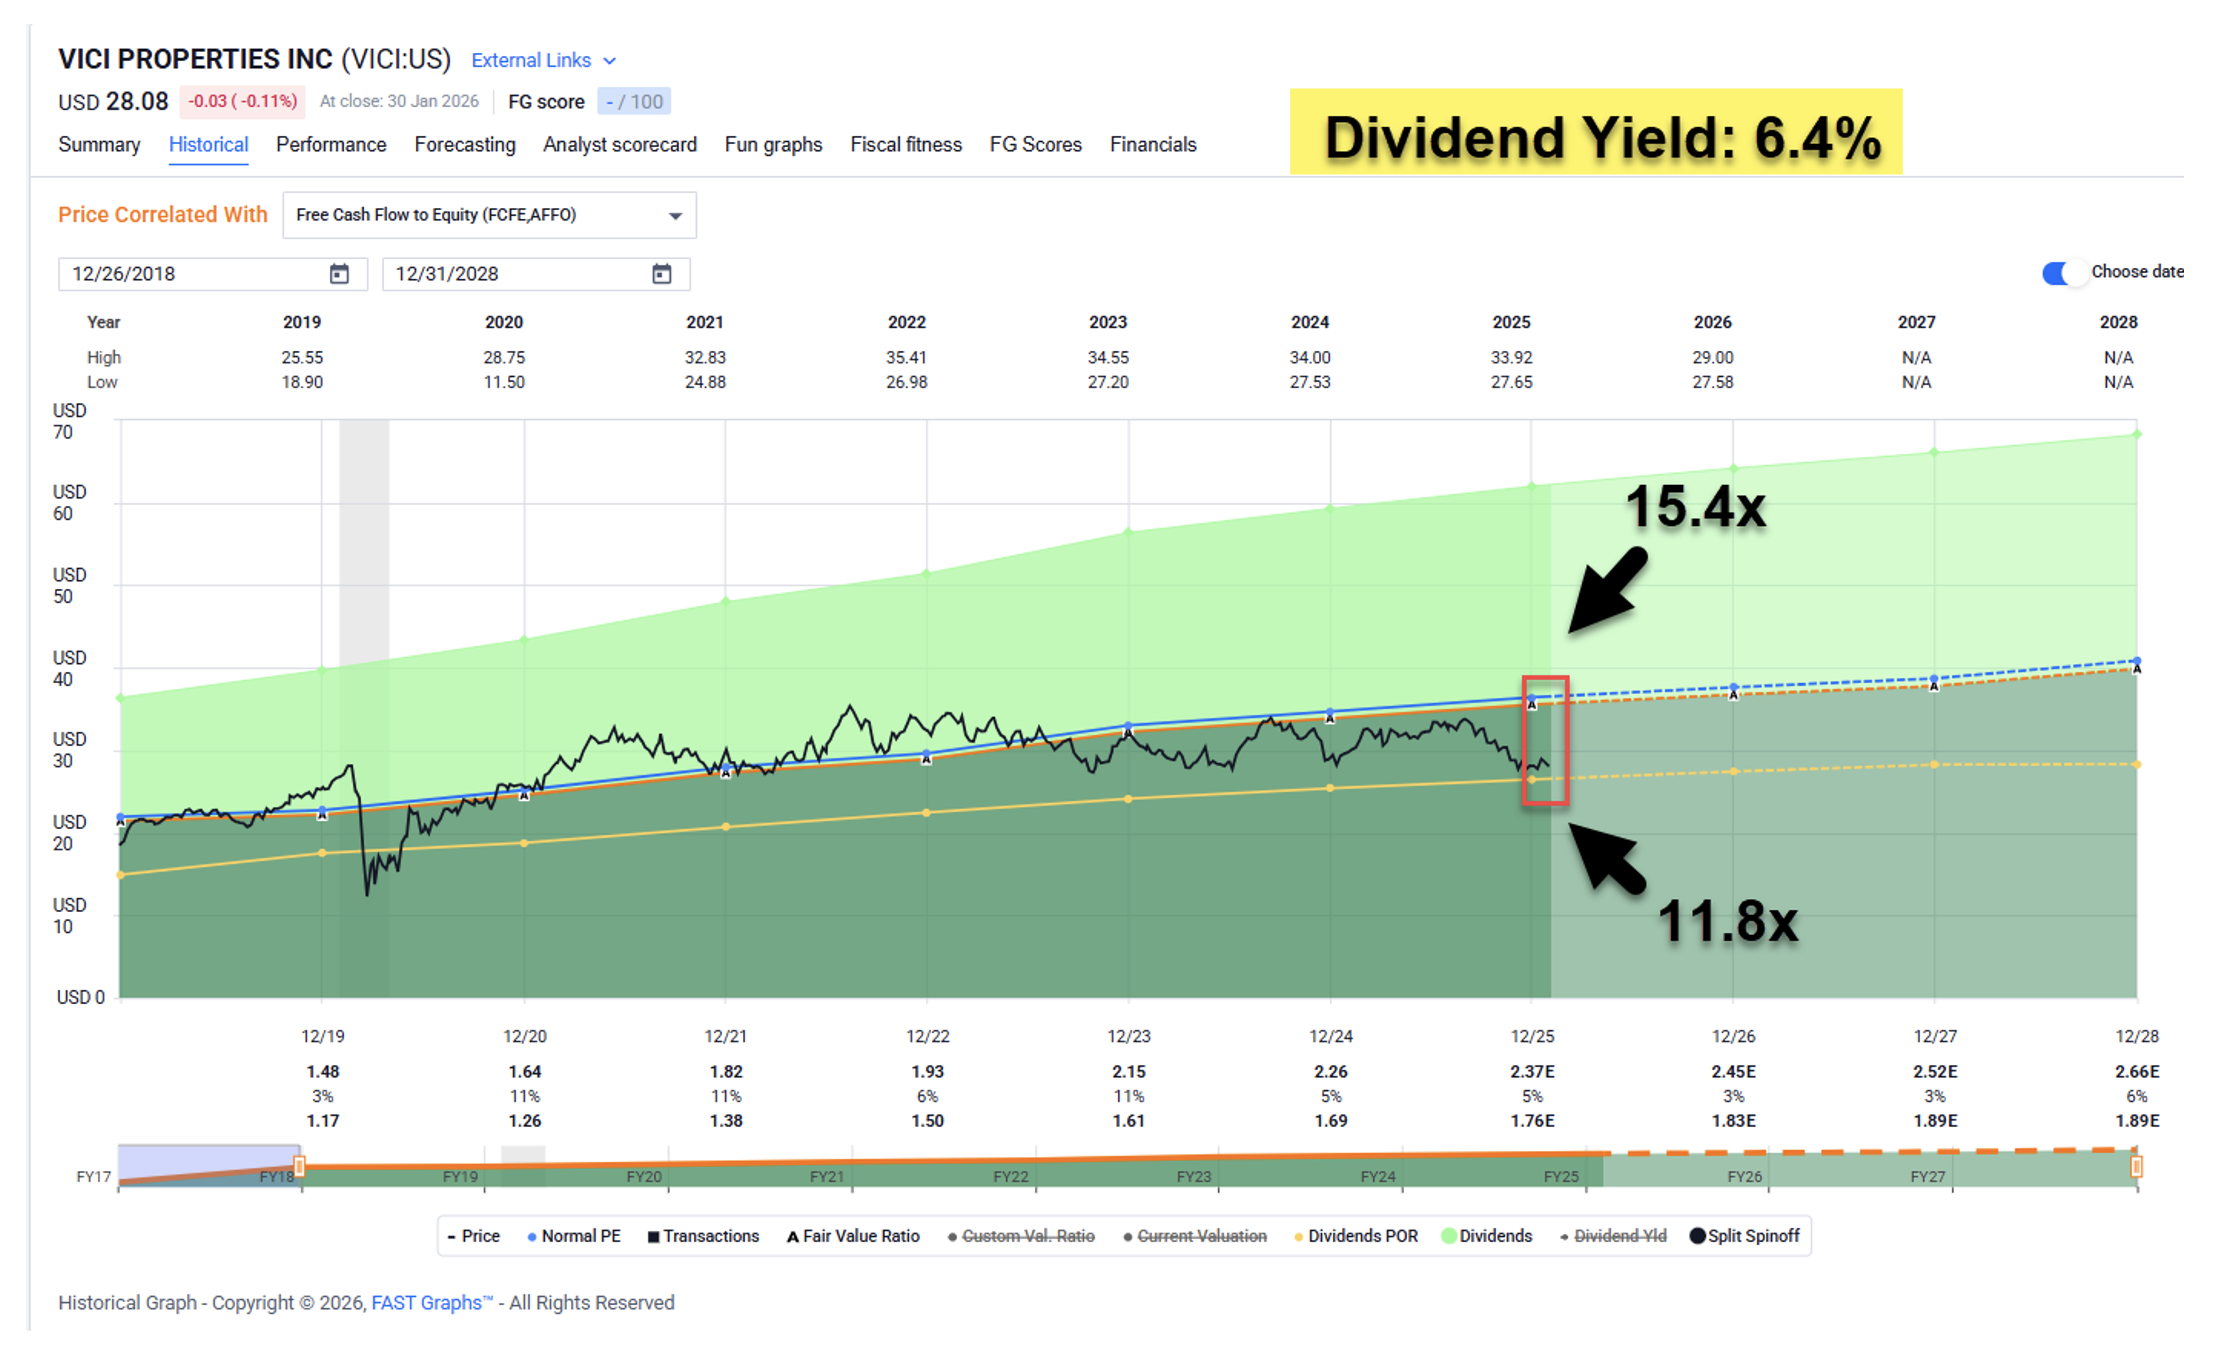Viewport: 2230px width, 1358px height.
Task: Click the Normal PE blue legend dot
Action: coord(532,1237)
